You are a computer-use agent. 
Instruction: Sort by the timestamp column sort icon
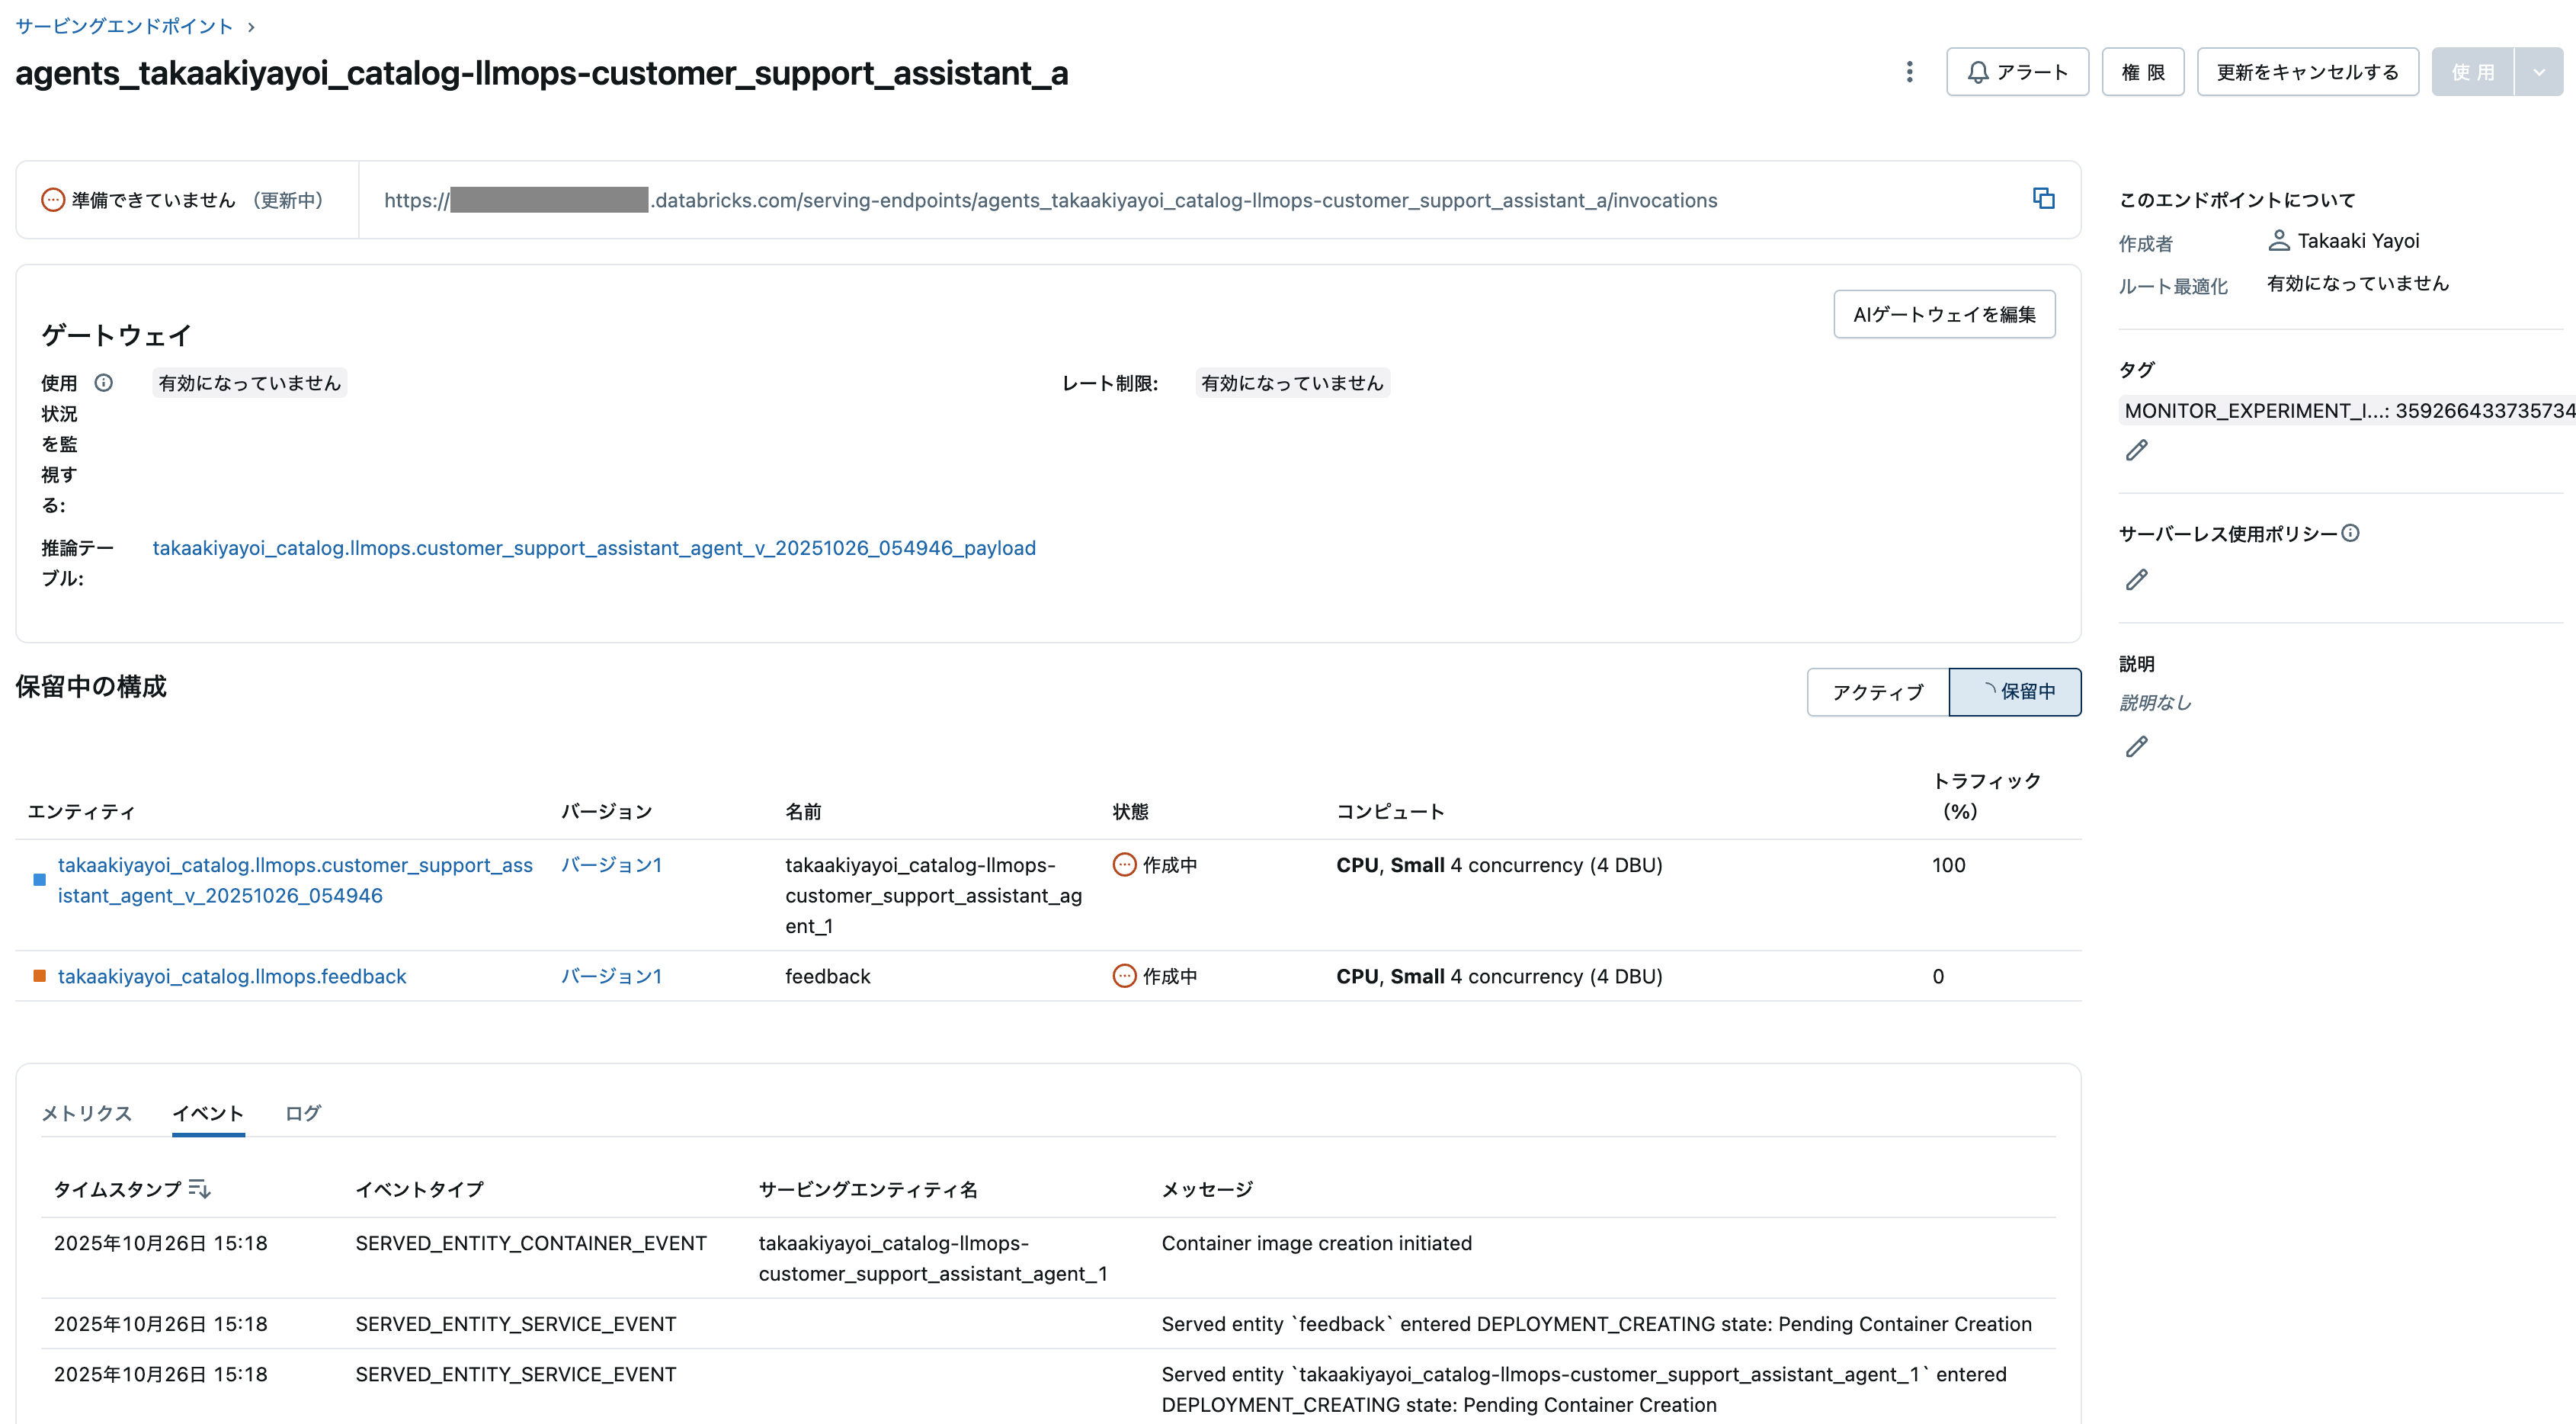(x=199, y=1188)
